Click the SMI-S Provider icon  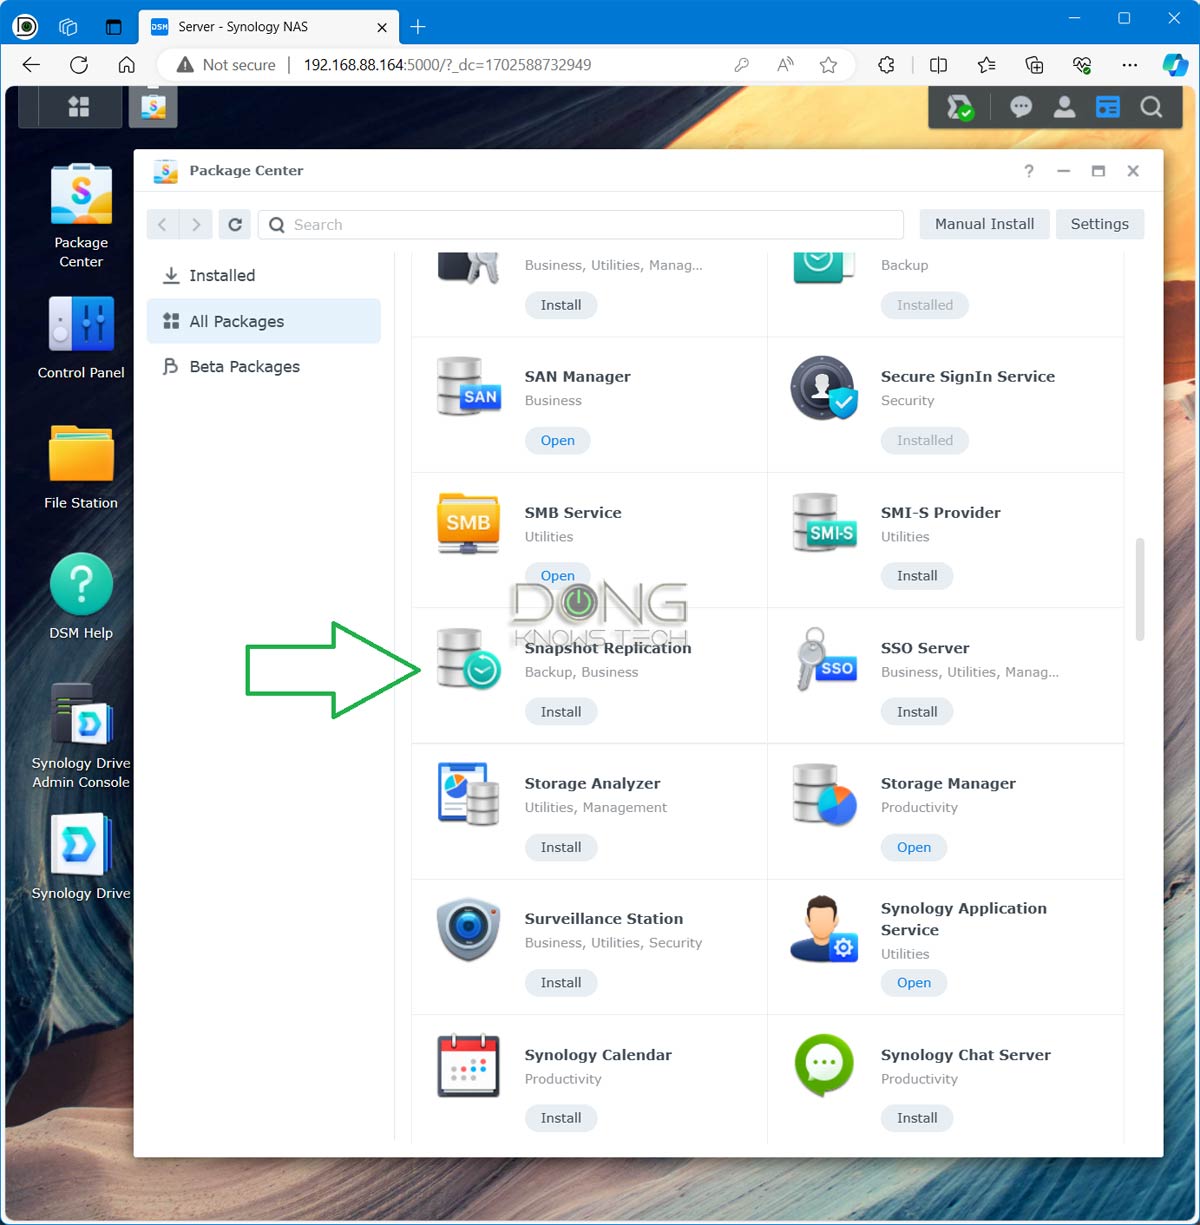pyautogui.click(x=824, y=522)
